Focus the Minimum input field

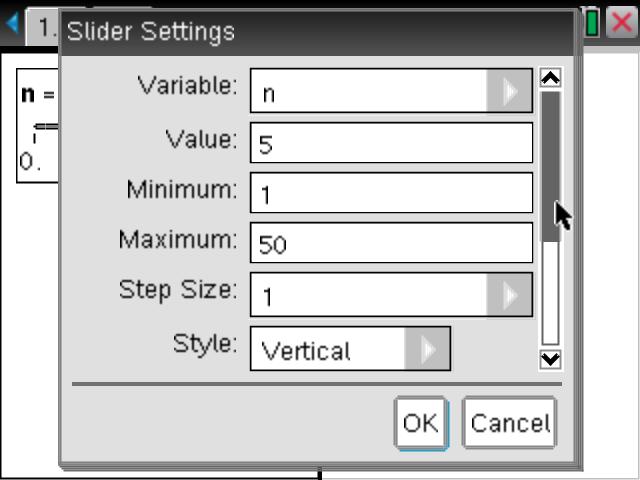click(391, 193)
